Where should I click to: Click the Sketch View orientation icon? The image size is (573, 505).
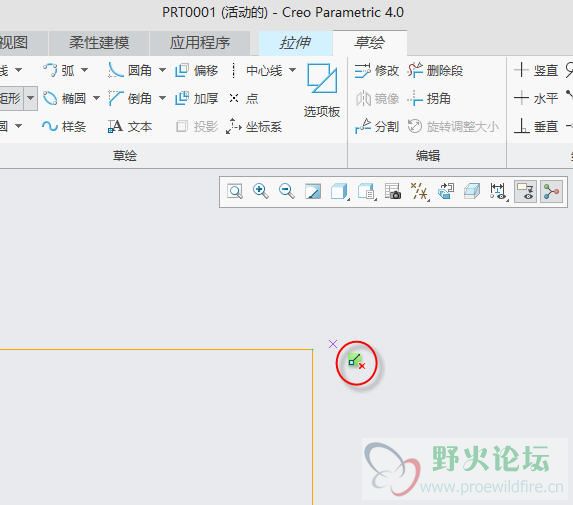pos(446,191)
